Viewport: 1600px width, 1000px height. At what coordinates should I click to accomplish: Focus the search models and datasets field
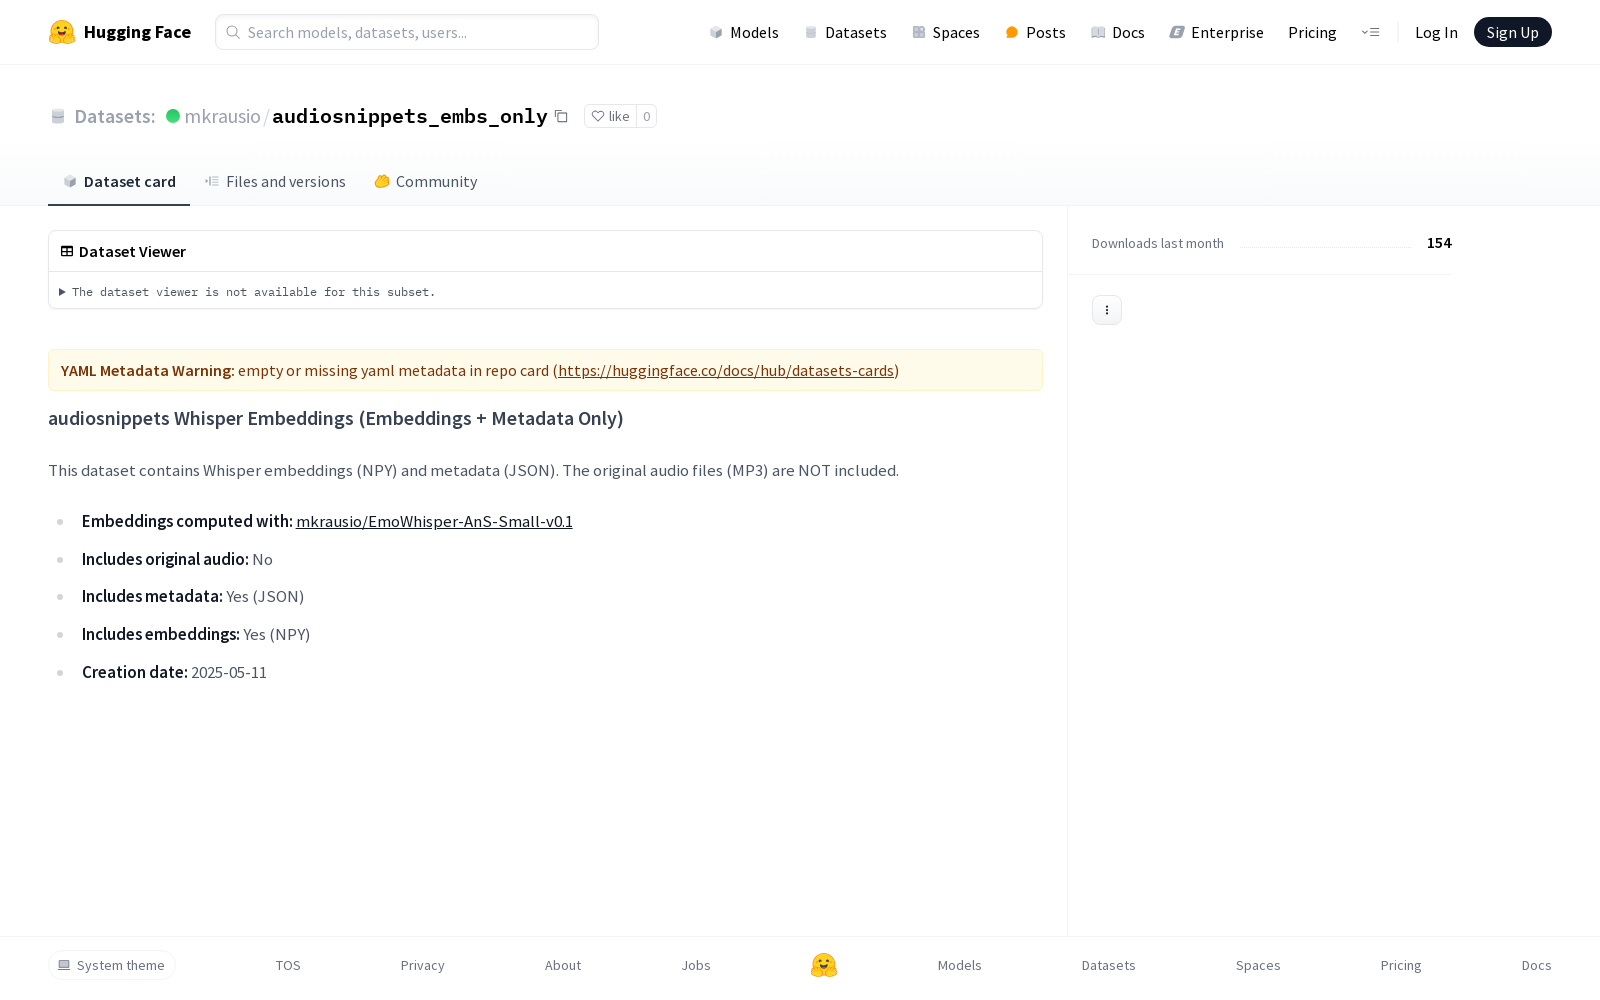[x=407, y=32]
